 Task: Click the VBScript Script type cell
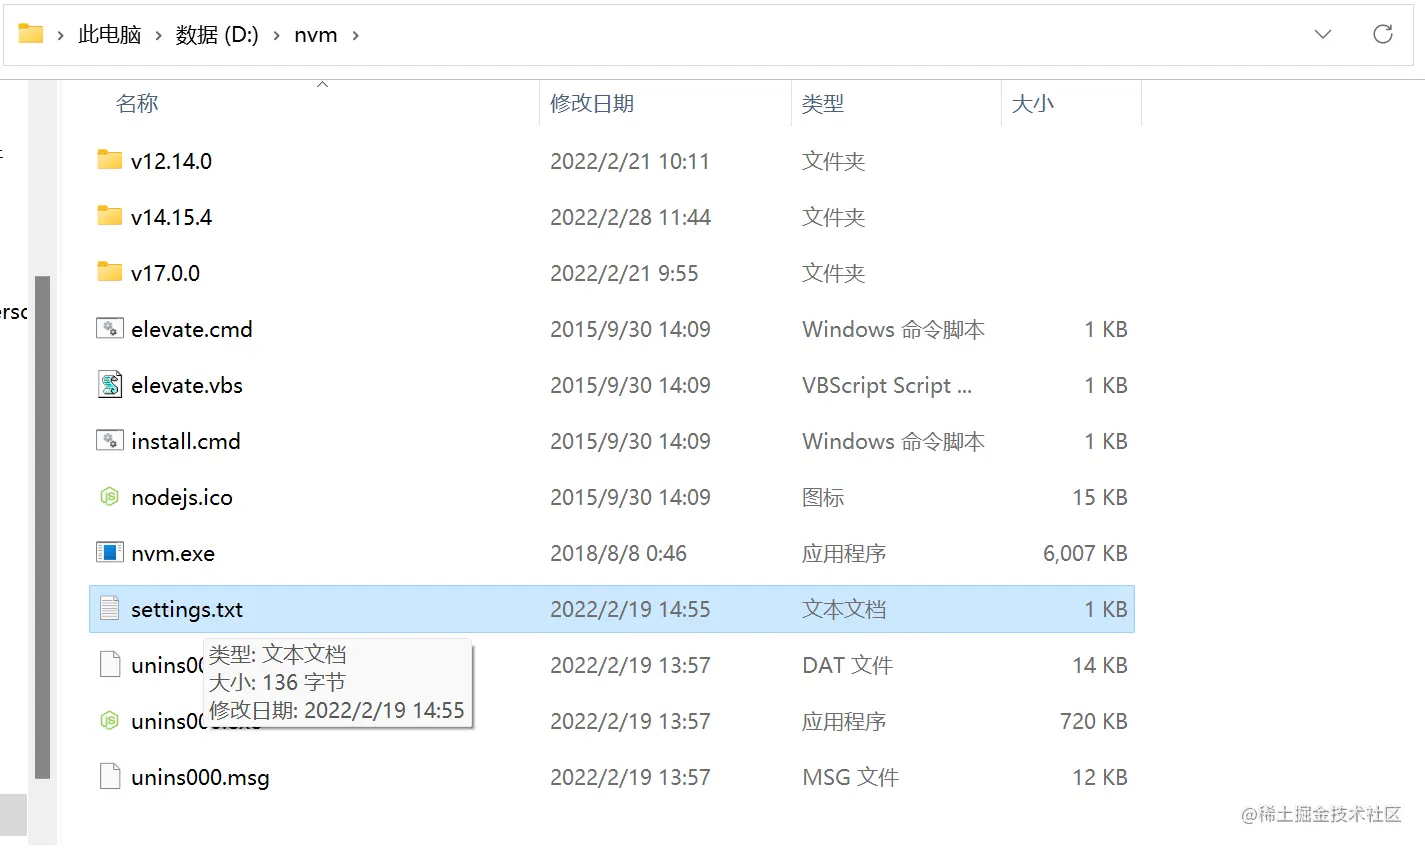pyautogui.click(x=887, y=385)
